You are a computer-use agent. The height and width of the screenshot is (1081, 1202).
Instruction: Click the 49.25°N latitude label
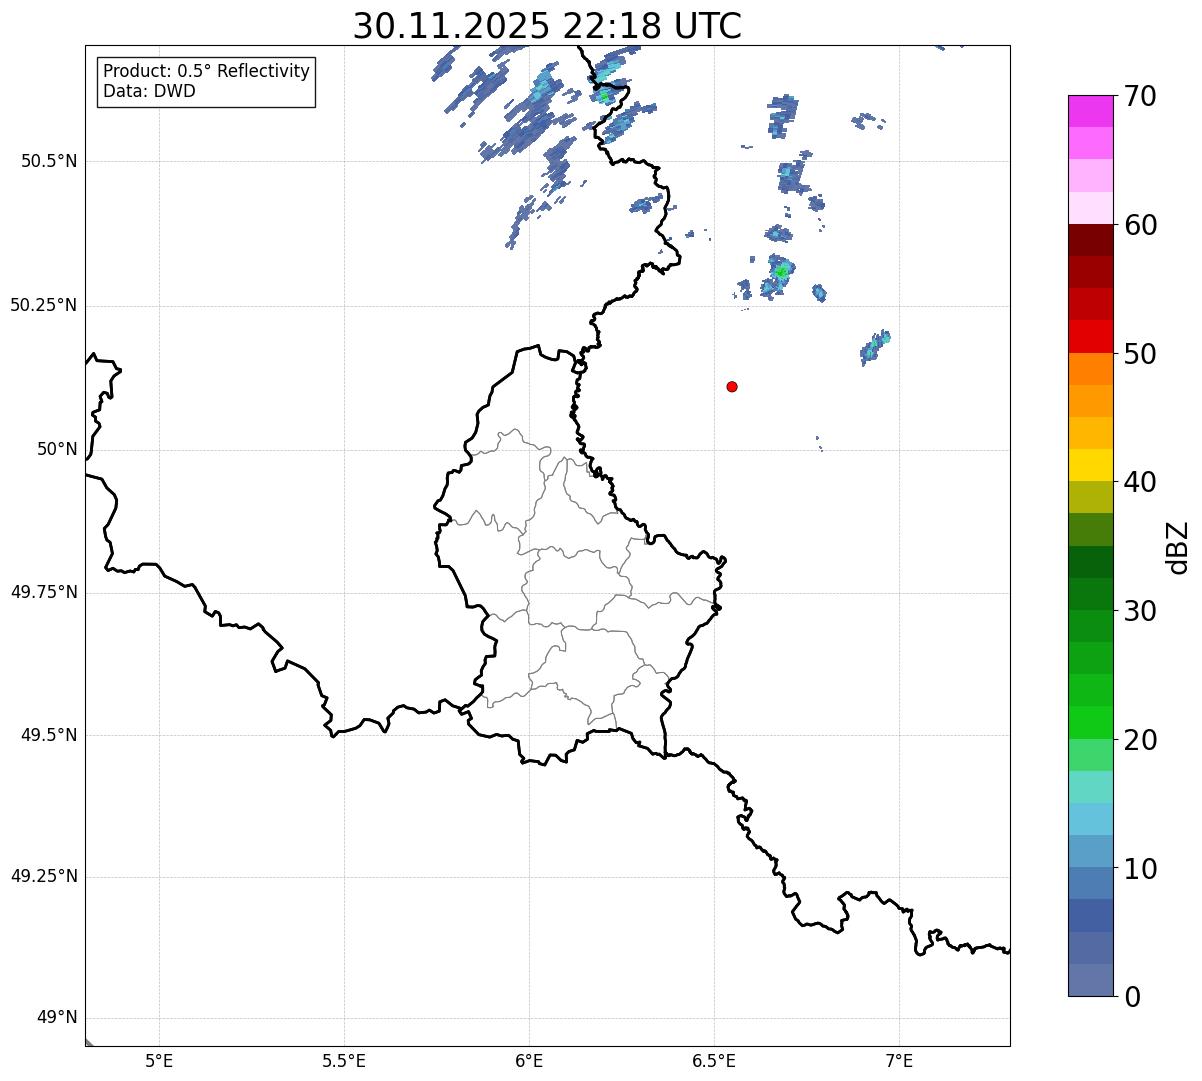(x=44, y=876)
